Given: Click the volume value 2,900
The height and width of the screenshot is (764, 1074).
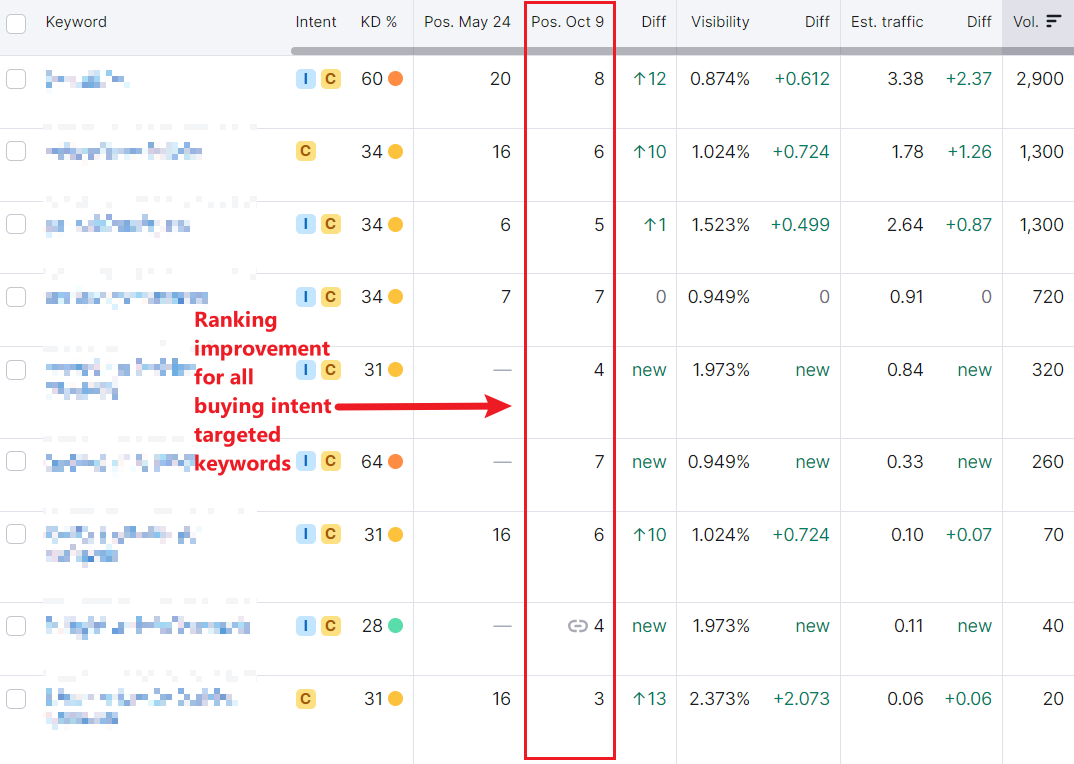Looking at the screenshot, I should pyautogui.click(x=1040, y=79).
